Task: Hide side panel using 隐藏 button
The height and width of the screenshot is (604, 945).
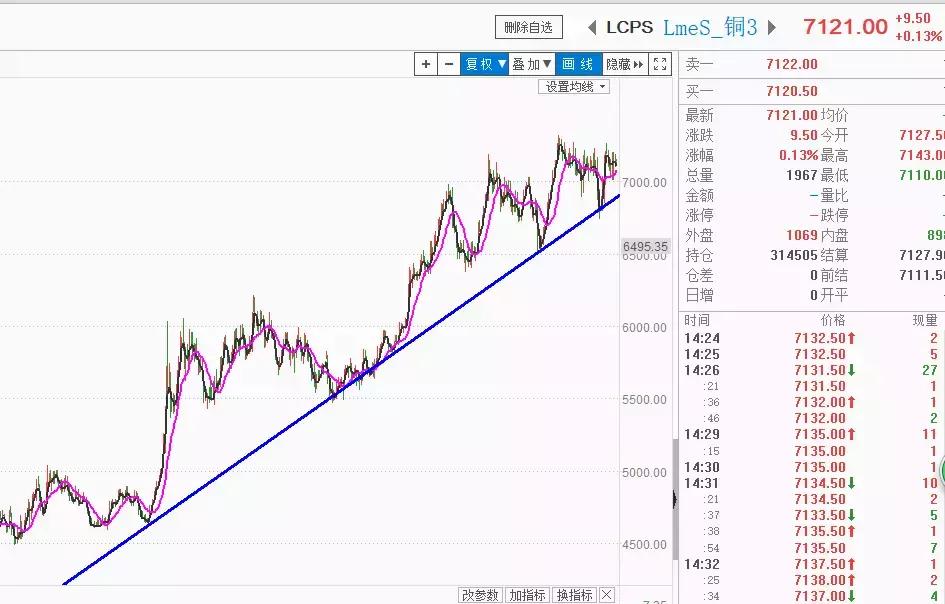Action: (624, 64)
